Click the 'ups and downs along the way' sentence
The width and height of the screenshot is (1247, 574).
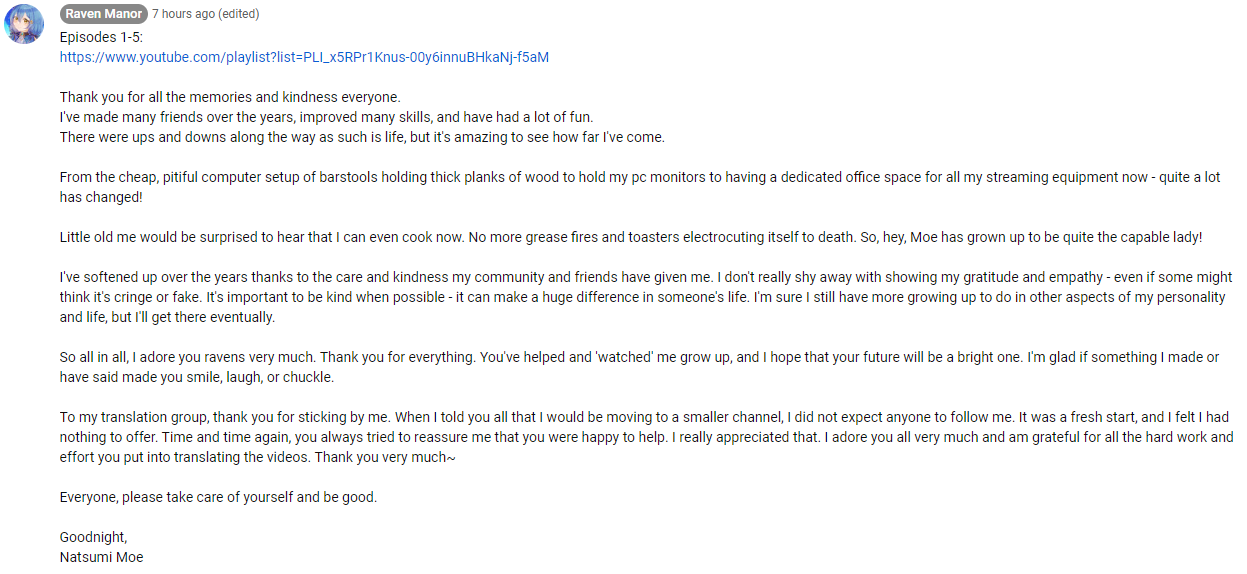tap(362, 137)
